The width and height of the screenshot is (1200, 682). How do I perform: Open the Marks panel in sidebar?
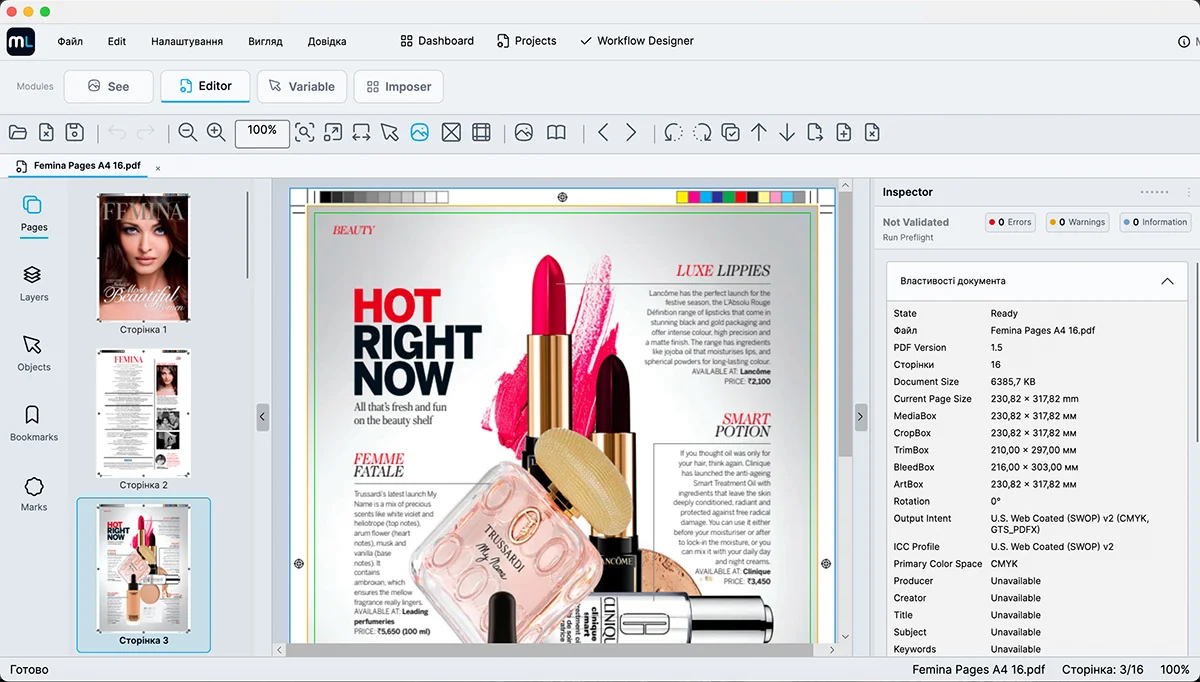[x=34, y=493]
